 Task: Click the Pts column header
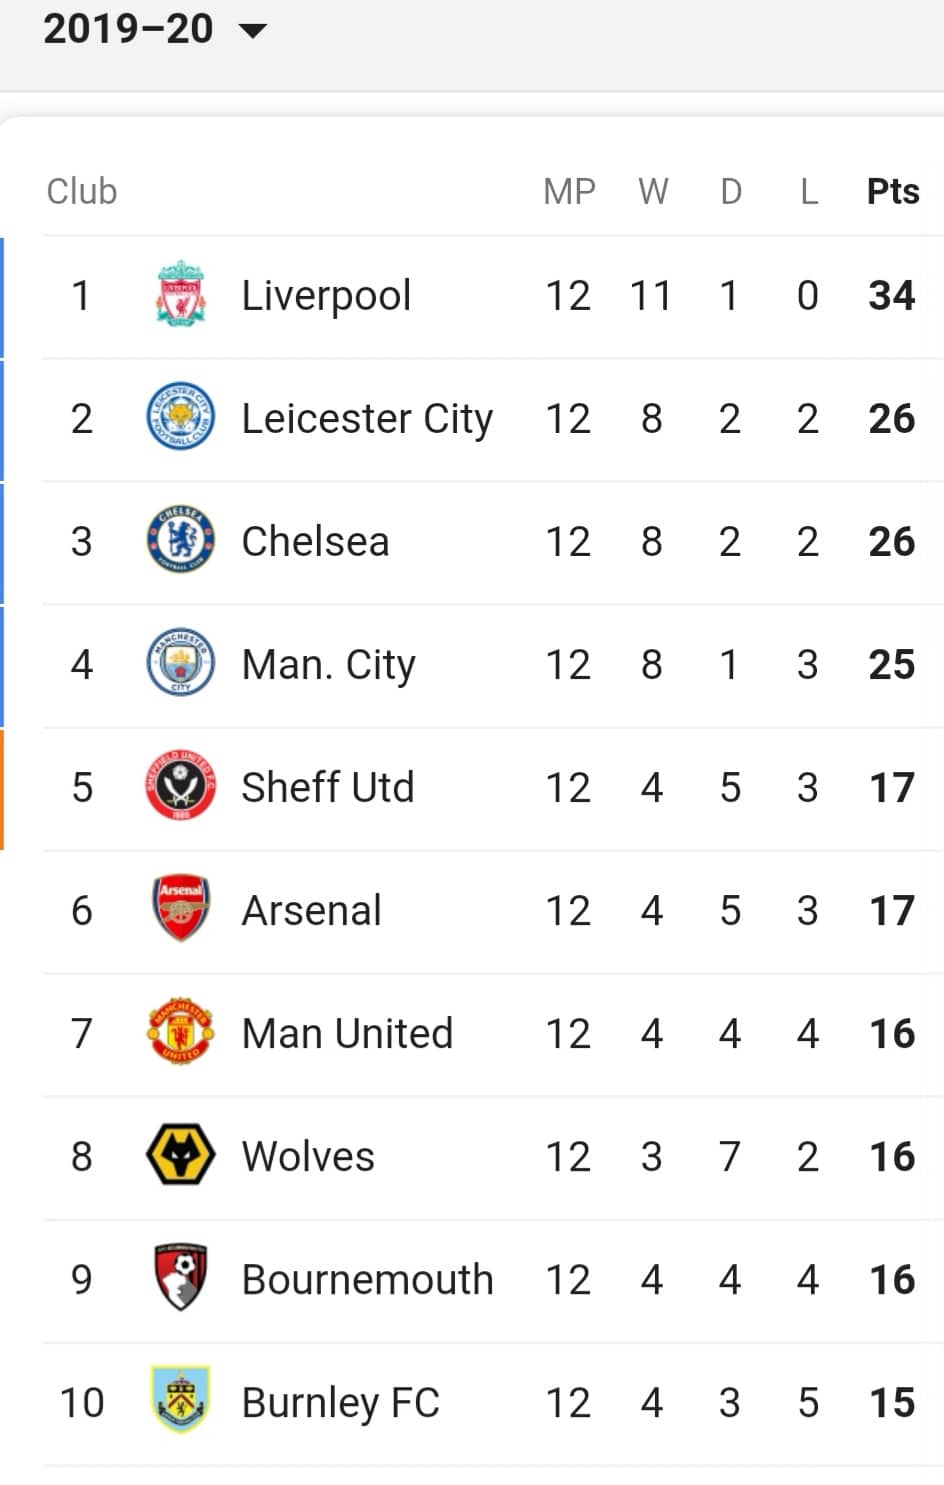pos(893,191)
